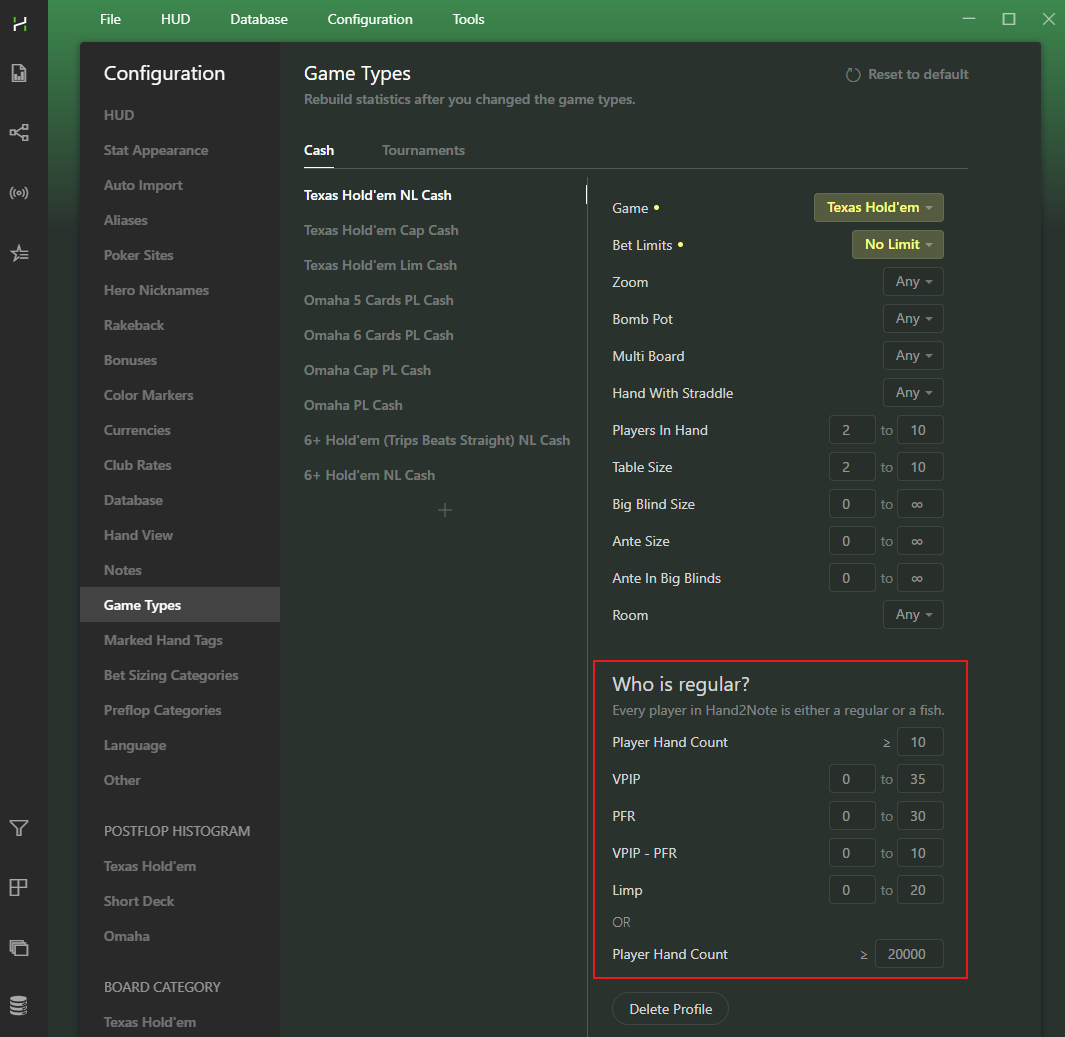Open the Zoom Any dropdown
1065x1037 pixels.
coord(913,281)
